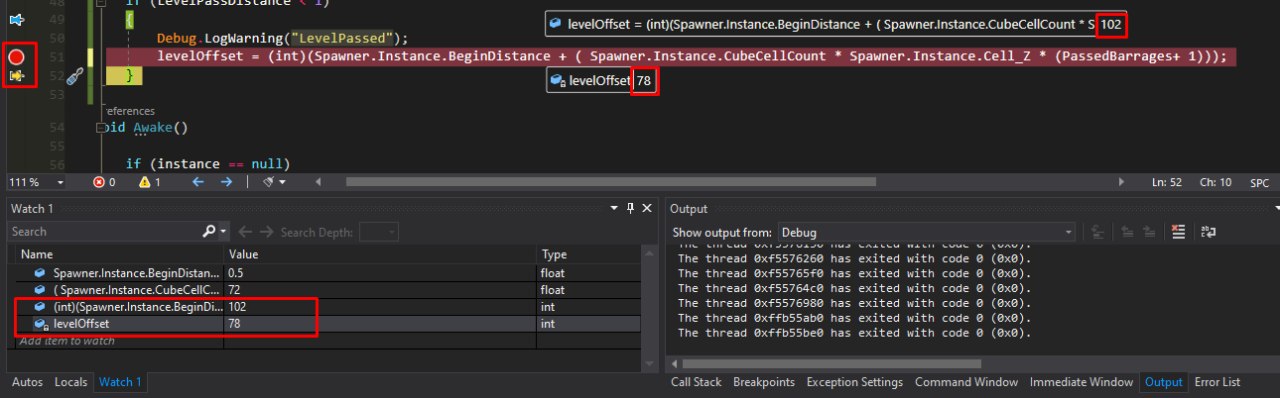Select the levelOffset watch row name
This screenshot has height=398, width=1280.
point(80,324)
